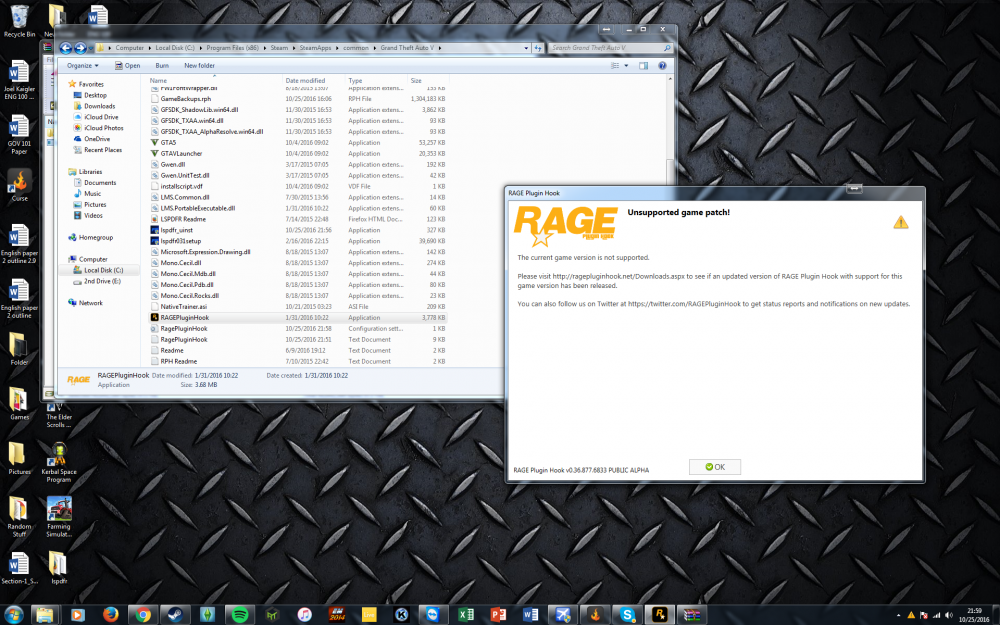Expand breadcrumb arrow after Grand Theft Auto V
The height and width of the screenshot is (625, 1000).
pos(439,48)
